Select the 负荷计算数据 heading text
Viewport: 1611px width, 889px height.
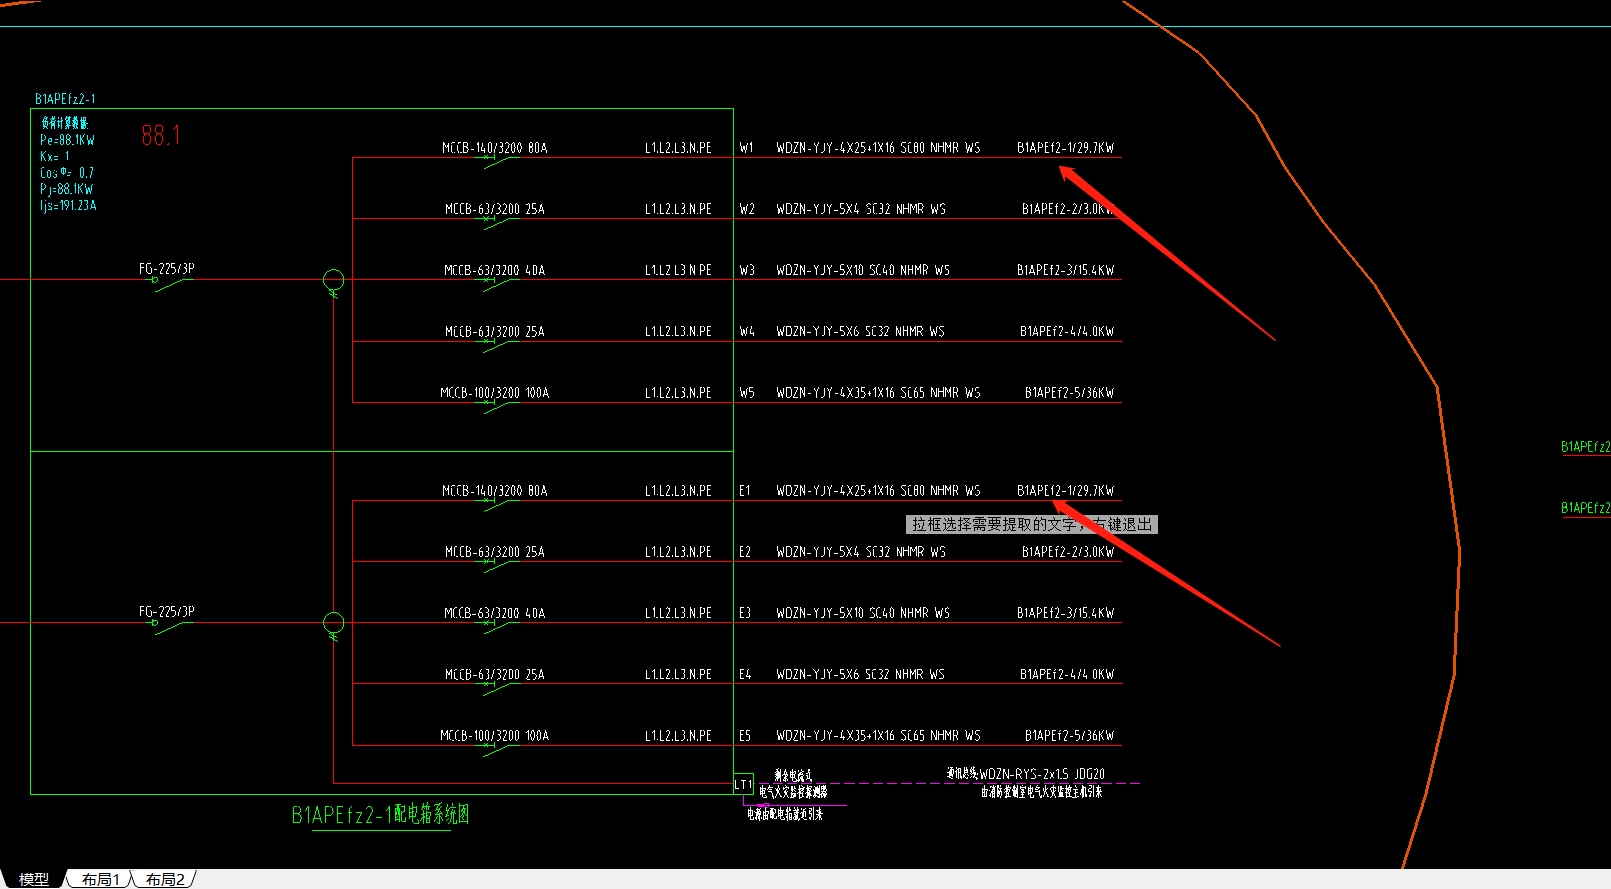coord(65,123)
